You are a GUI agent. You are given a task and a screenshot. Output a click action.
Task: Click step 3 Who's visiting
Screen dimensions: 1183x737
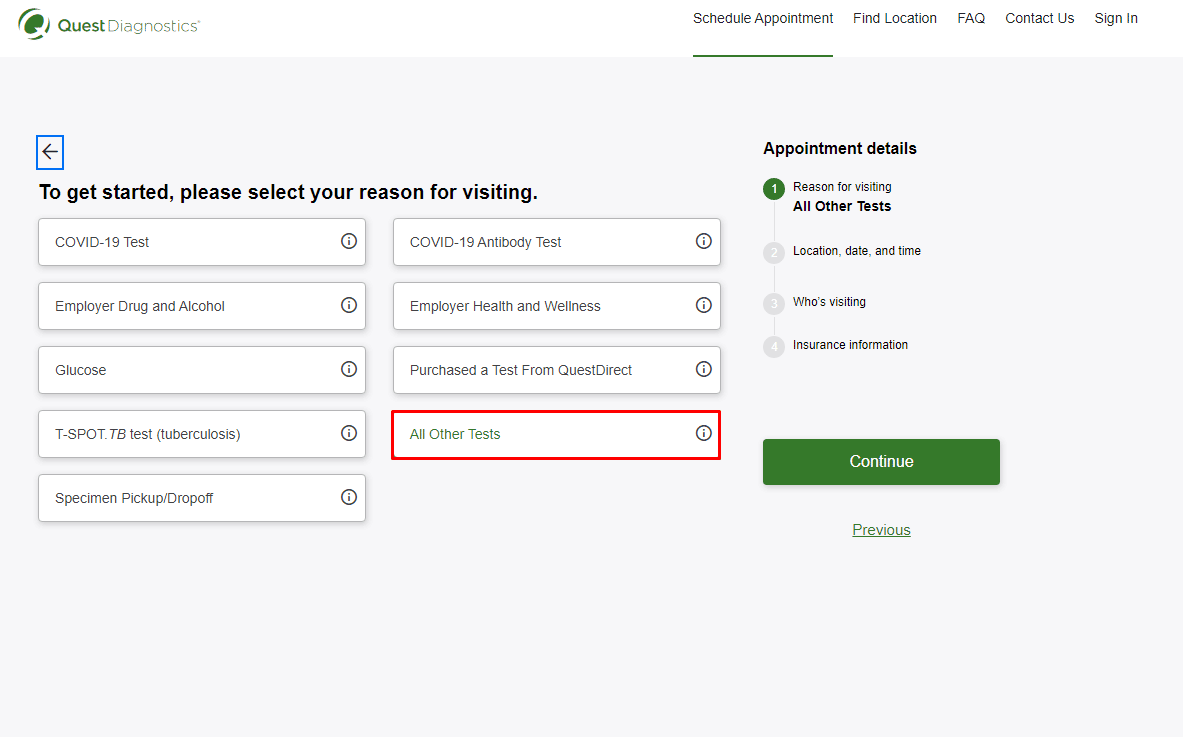[x=815, y=302]
